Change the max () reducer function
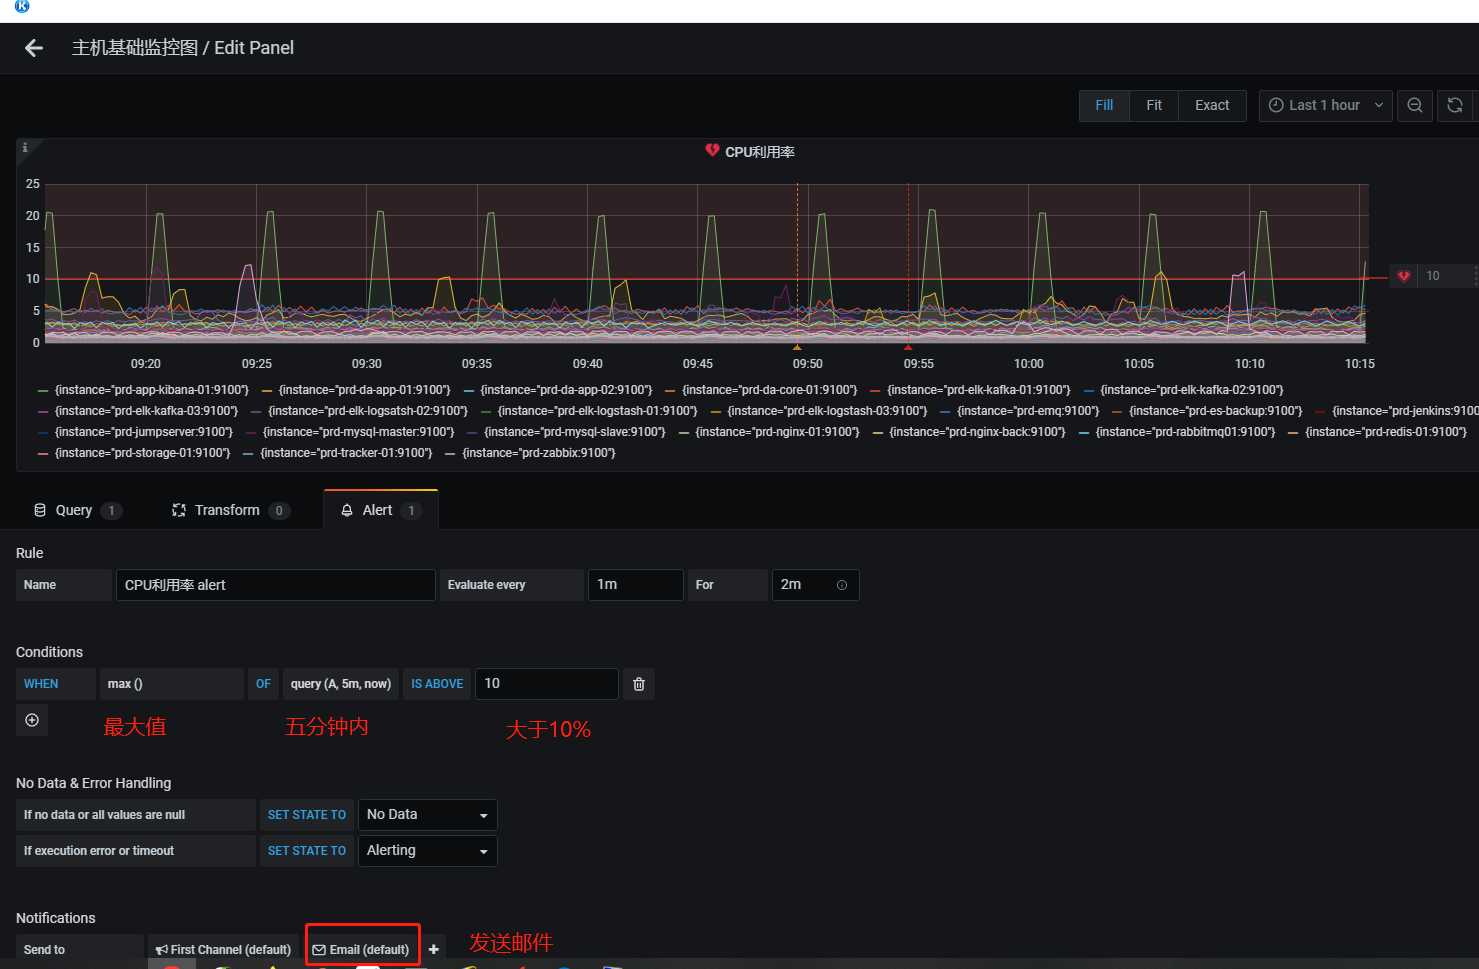 point(172,684)
